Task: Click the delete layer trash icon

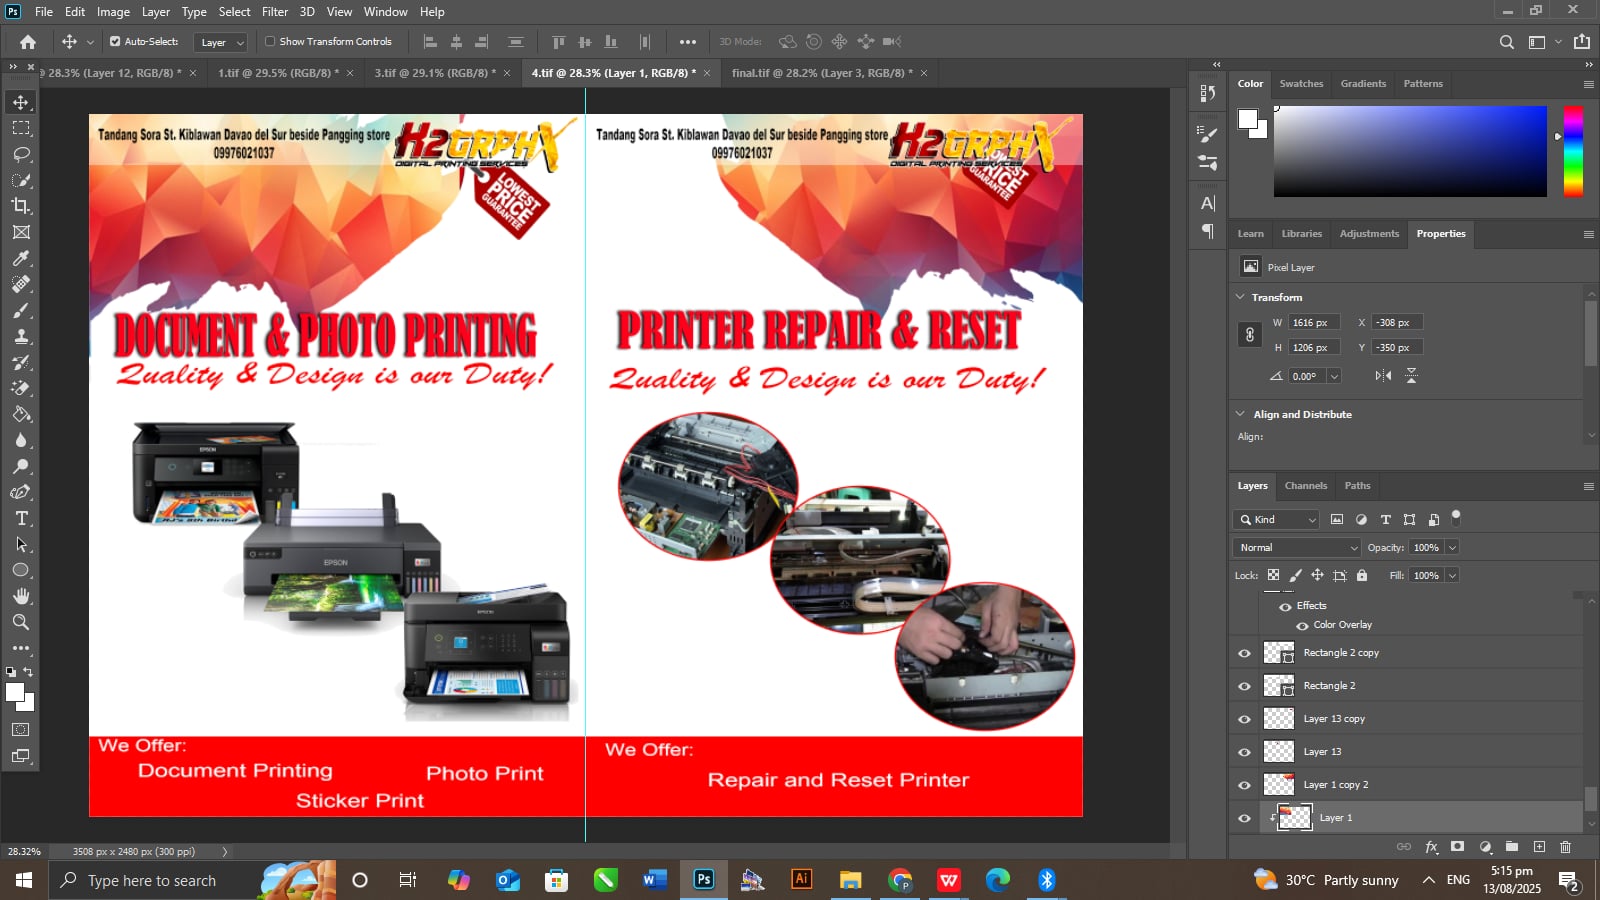Action: [1565, 847]
